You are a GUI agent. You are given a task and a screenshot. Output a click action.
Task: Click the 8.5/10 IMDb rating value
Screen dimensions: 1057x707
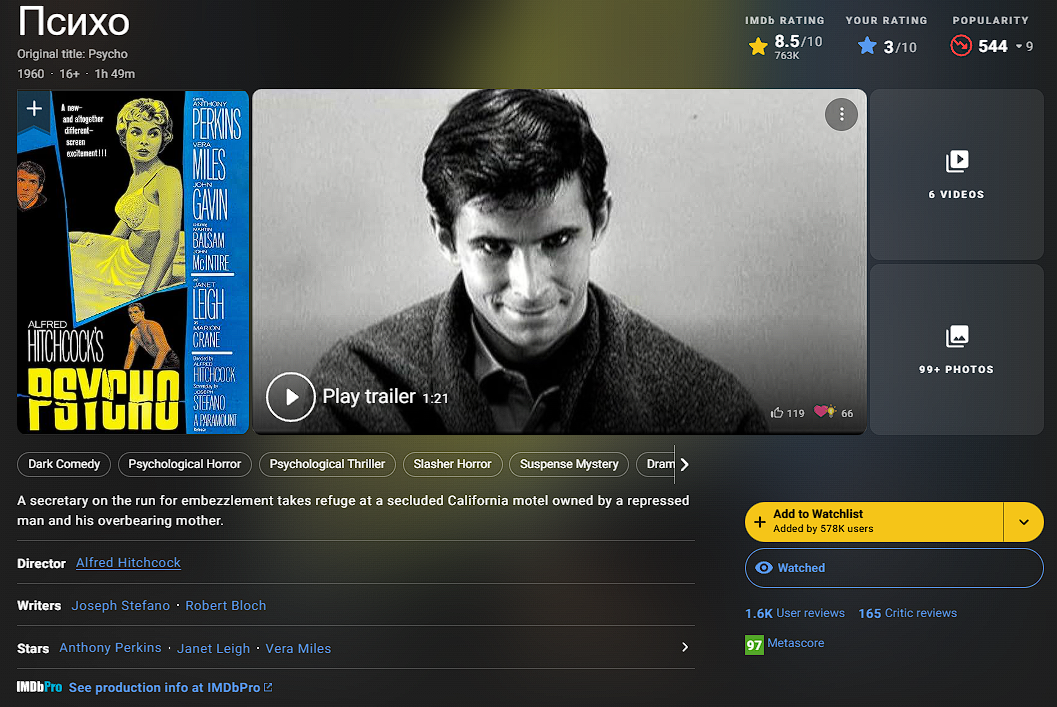coord(798,41)
